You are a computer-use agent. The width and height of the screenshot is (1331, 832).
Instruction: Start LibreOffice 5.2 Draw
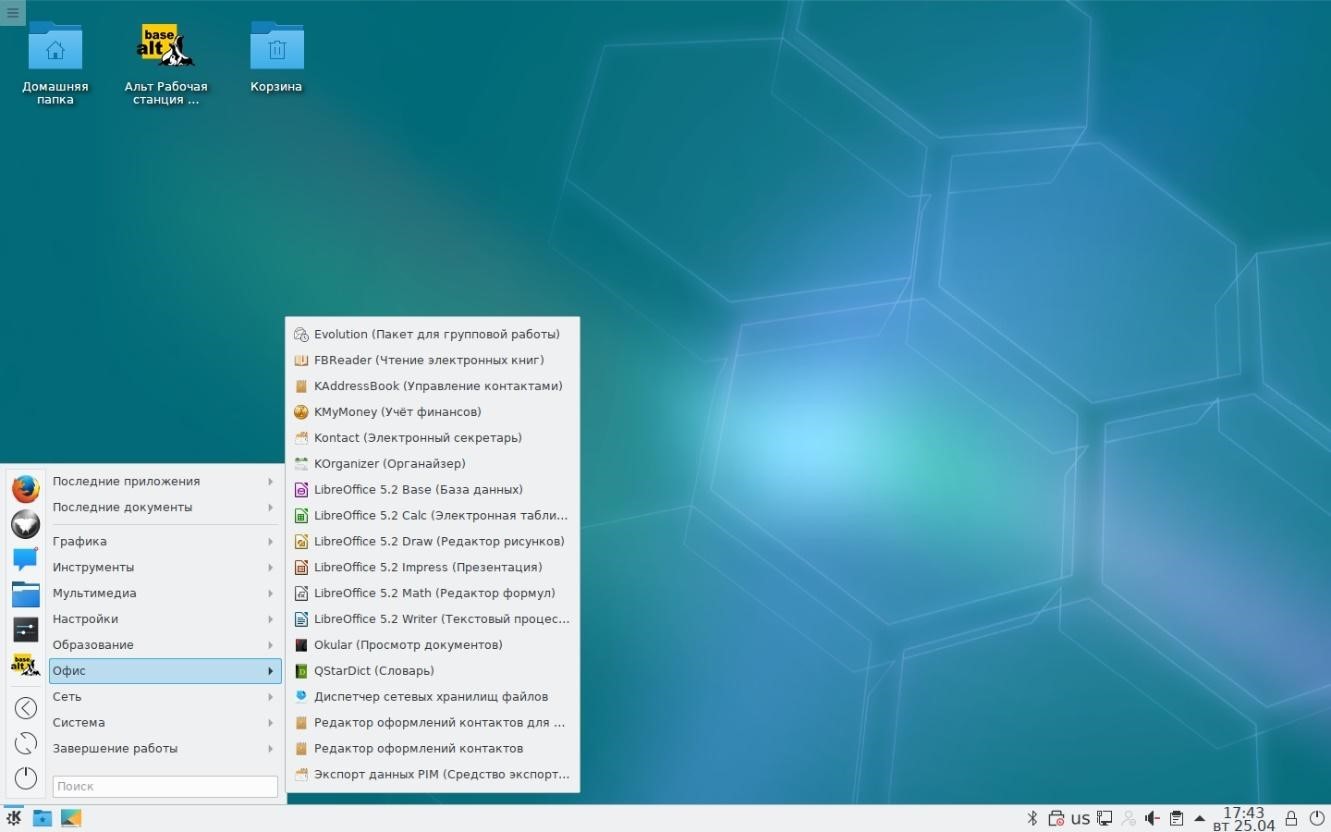pos(432,541)
